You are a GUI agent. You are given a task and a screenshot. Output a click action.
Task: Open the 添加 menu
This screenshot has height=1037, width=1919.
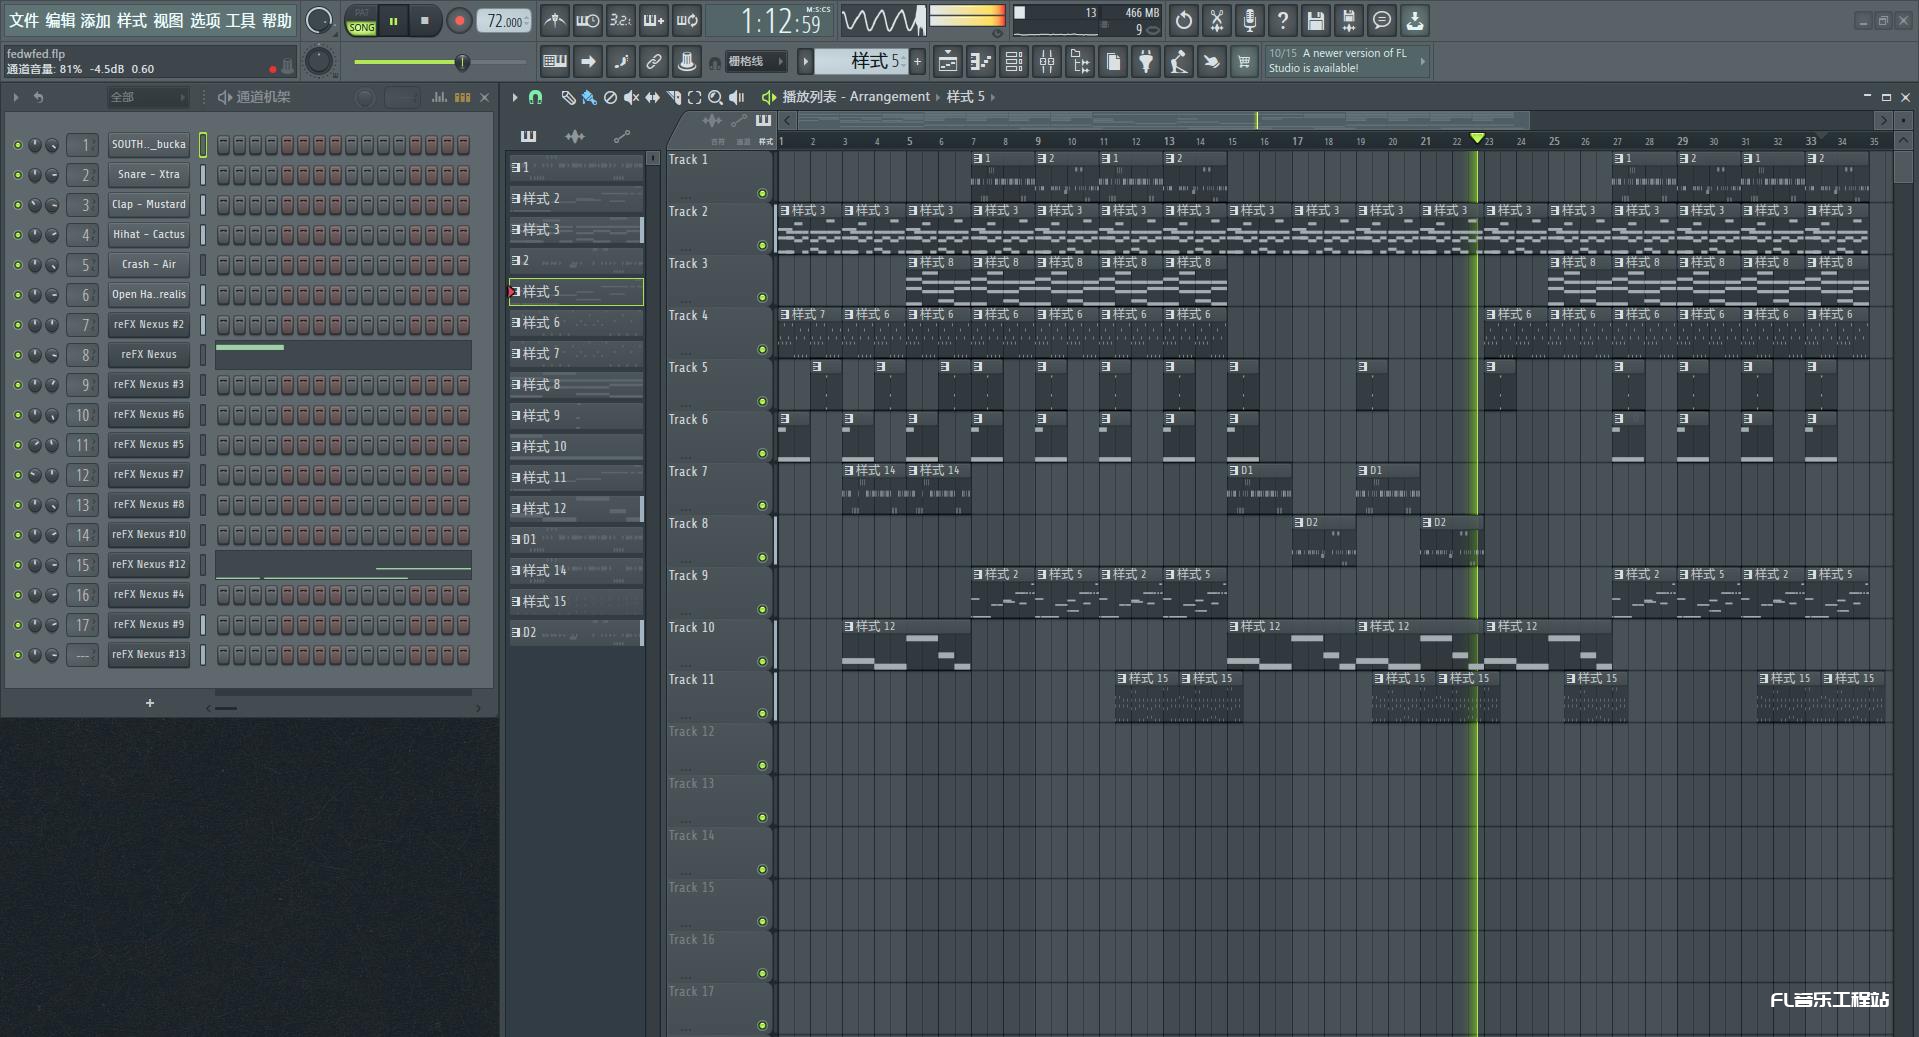(x=95, y=20)
